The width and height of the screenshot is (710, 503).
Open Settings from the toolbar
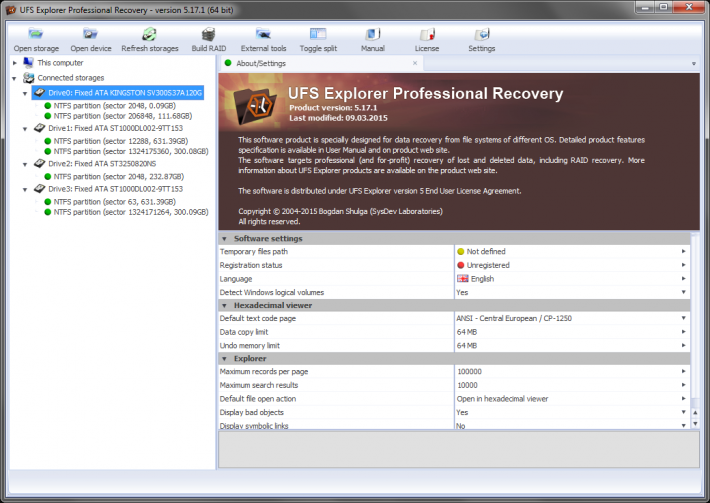482,34
